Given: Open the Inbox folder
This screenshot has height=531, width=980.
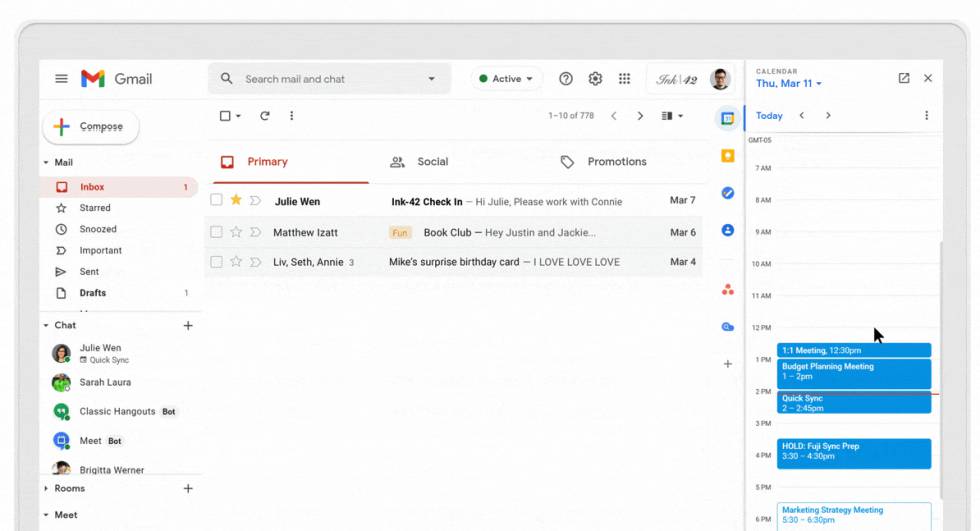Looking at the screenshot, I should coord(119,187).
